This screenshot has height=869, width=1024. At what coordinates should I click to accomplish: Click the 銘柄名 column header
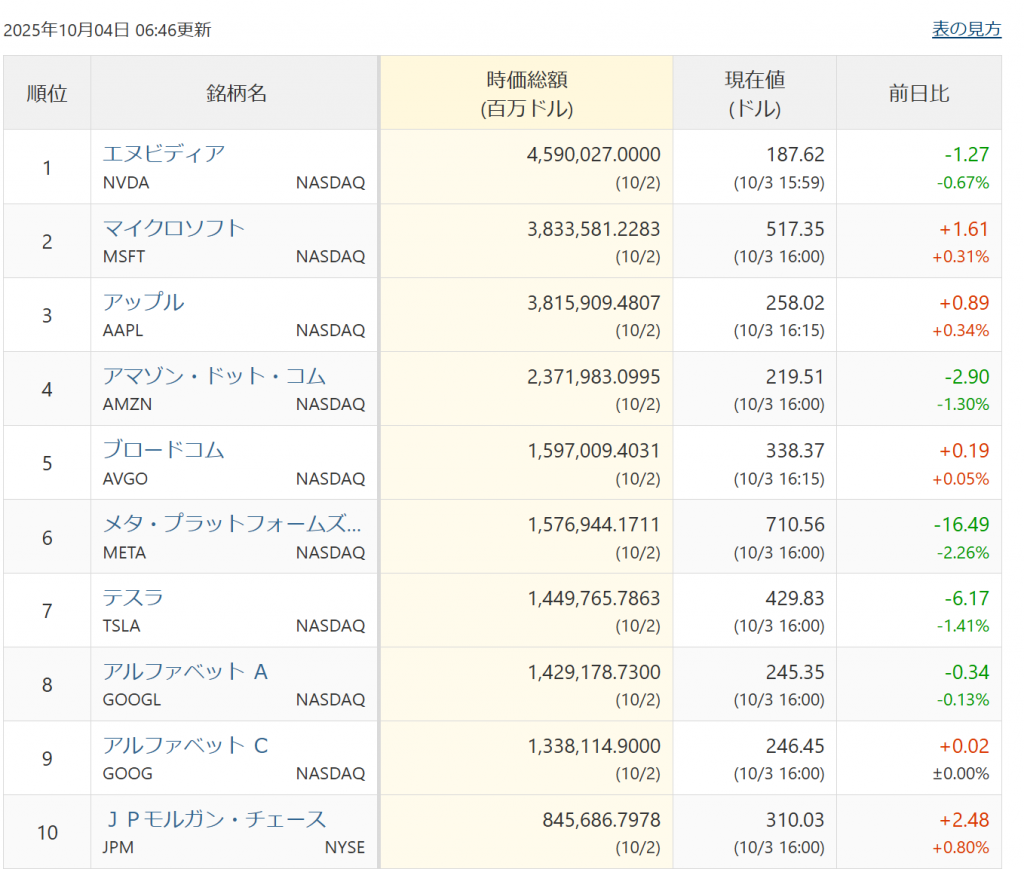pos(236,94)
